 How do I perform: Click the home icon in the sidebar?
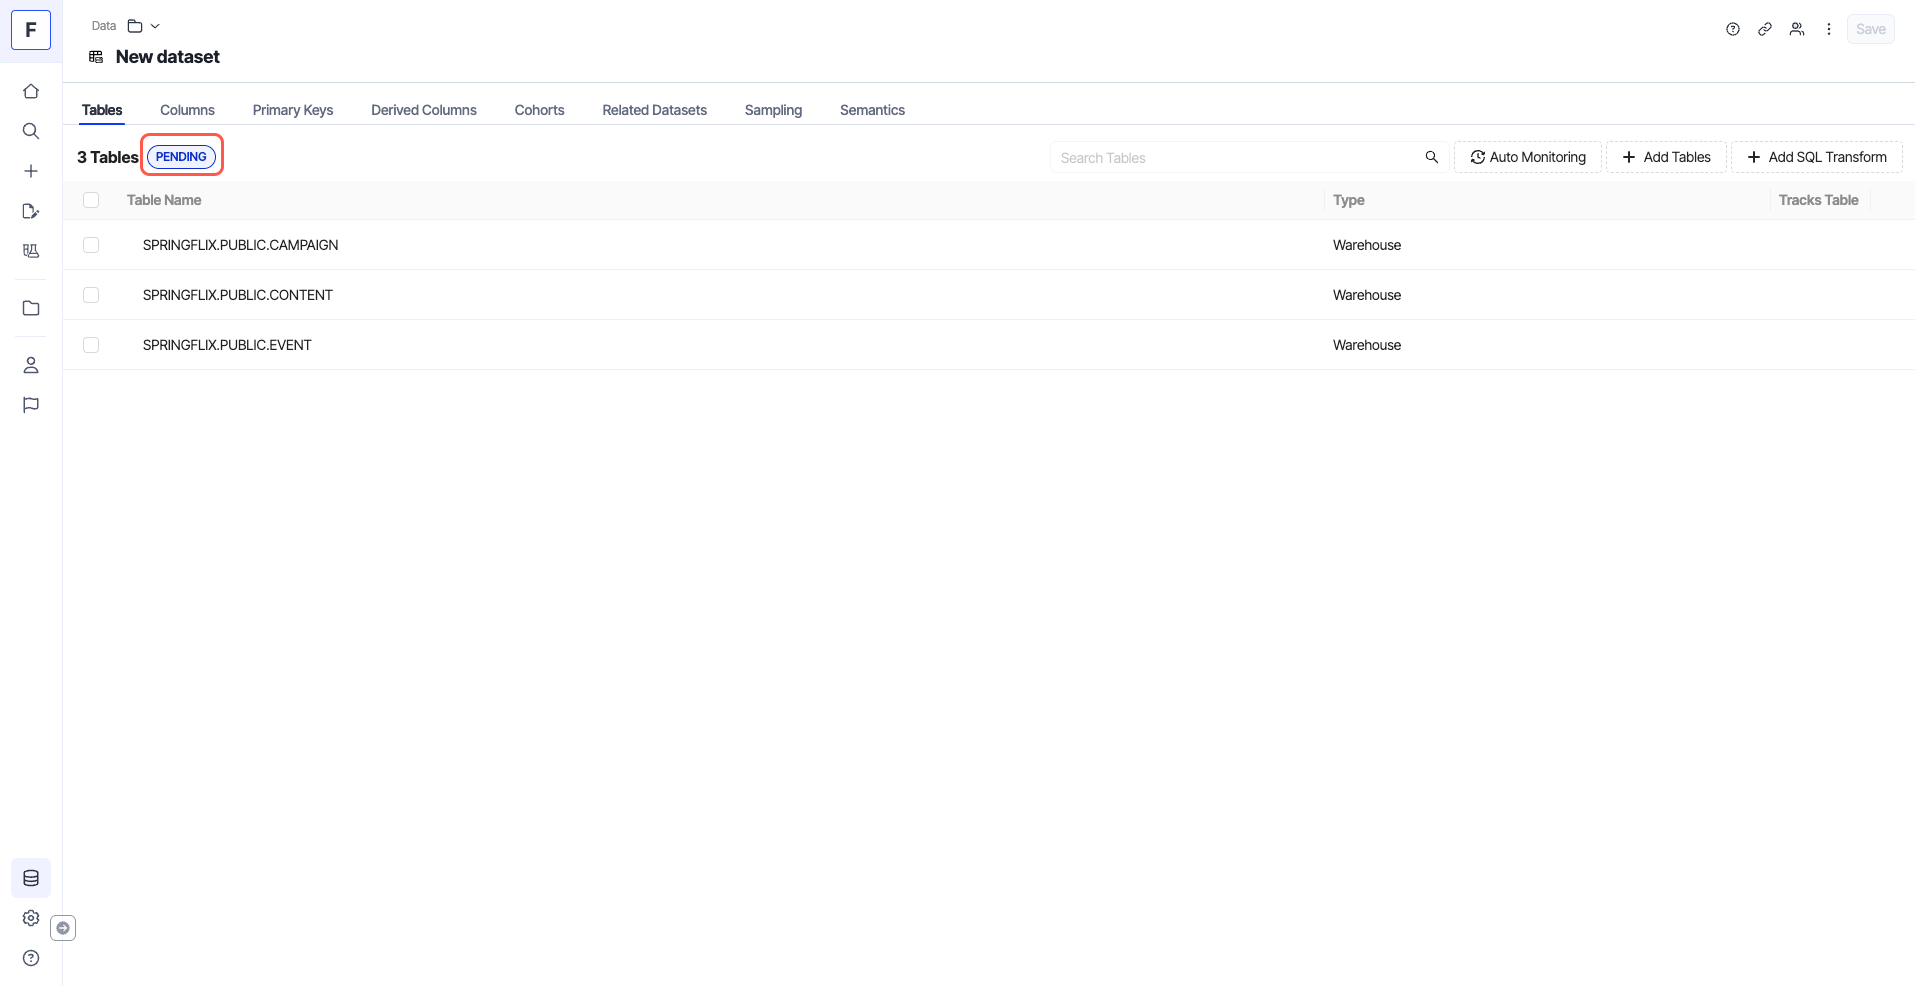31,91
